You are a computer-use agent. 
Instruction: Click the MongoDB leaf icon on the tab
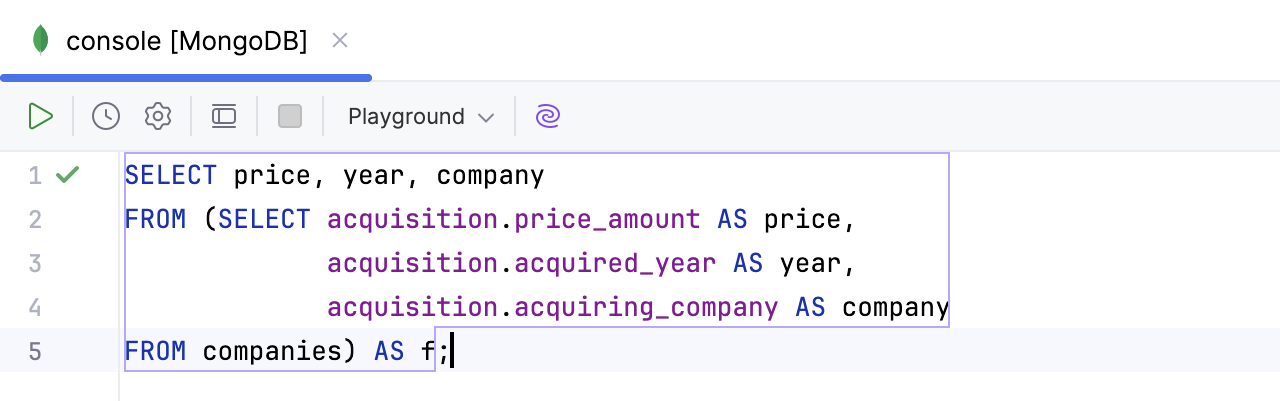[x=41, y=40]
